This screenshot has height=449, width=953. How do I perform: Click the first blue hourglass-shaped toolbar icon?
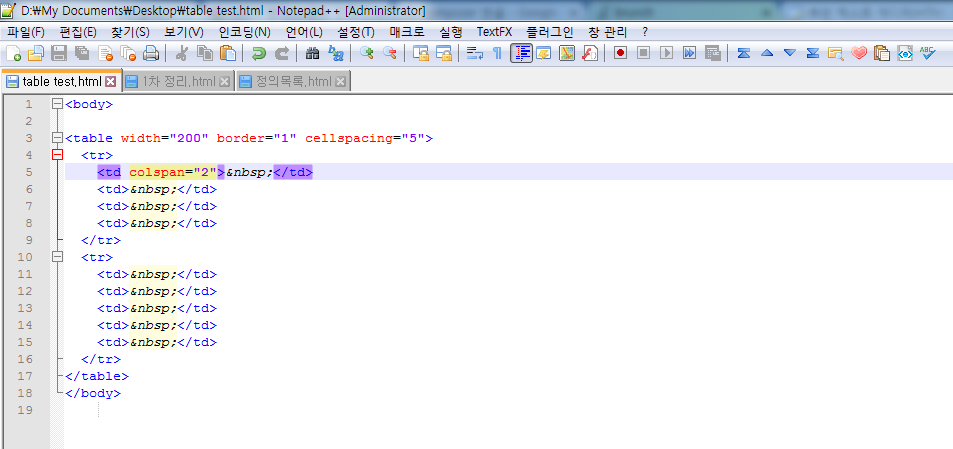743,53
